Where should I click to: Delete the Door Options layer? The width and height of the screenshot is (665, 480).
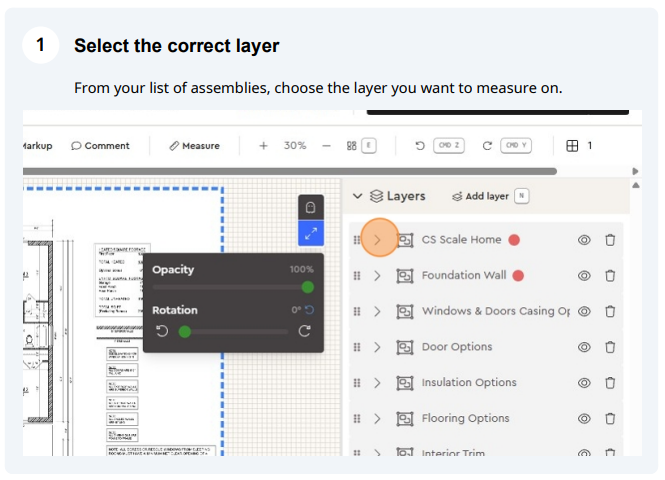click(x=610, y=347)
